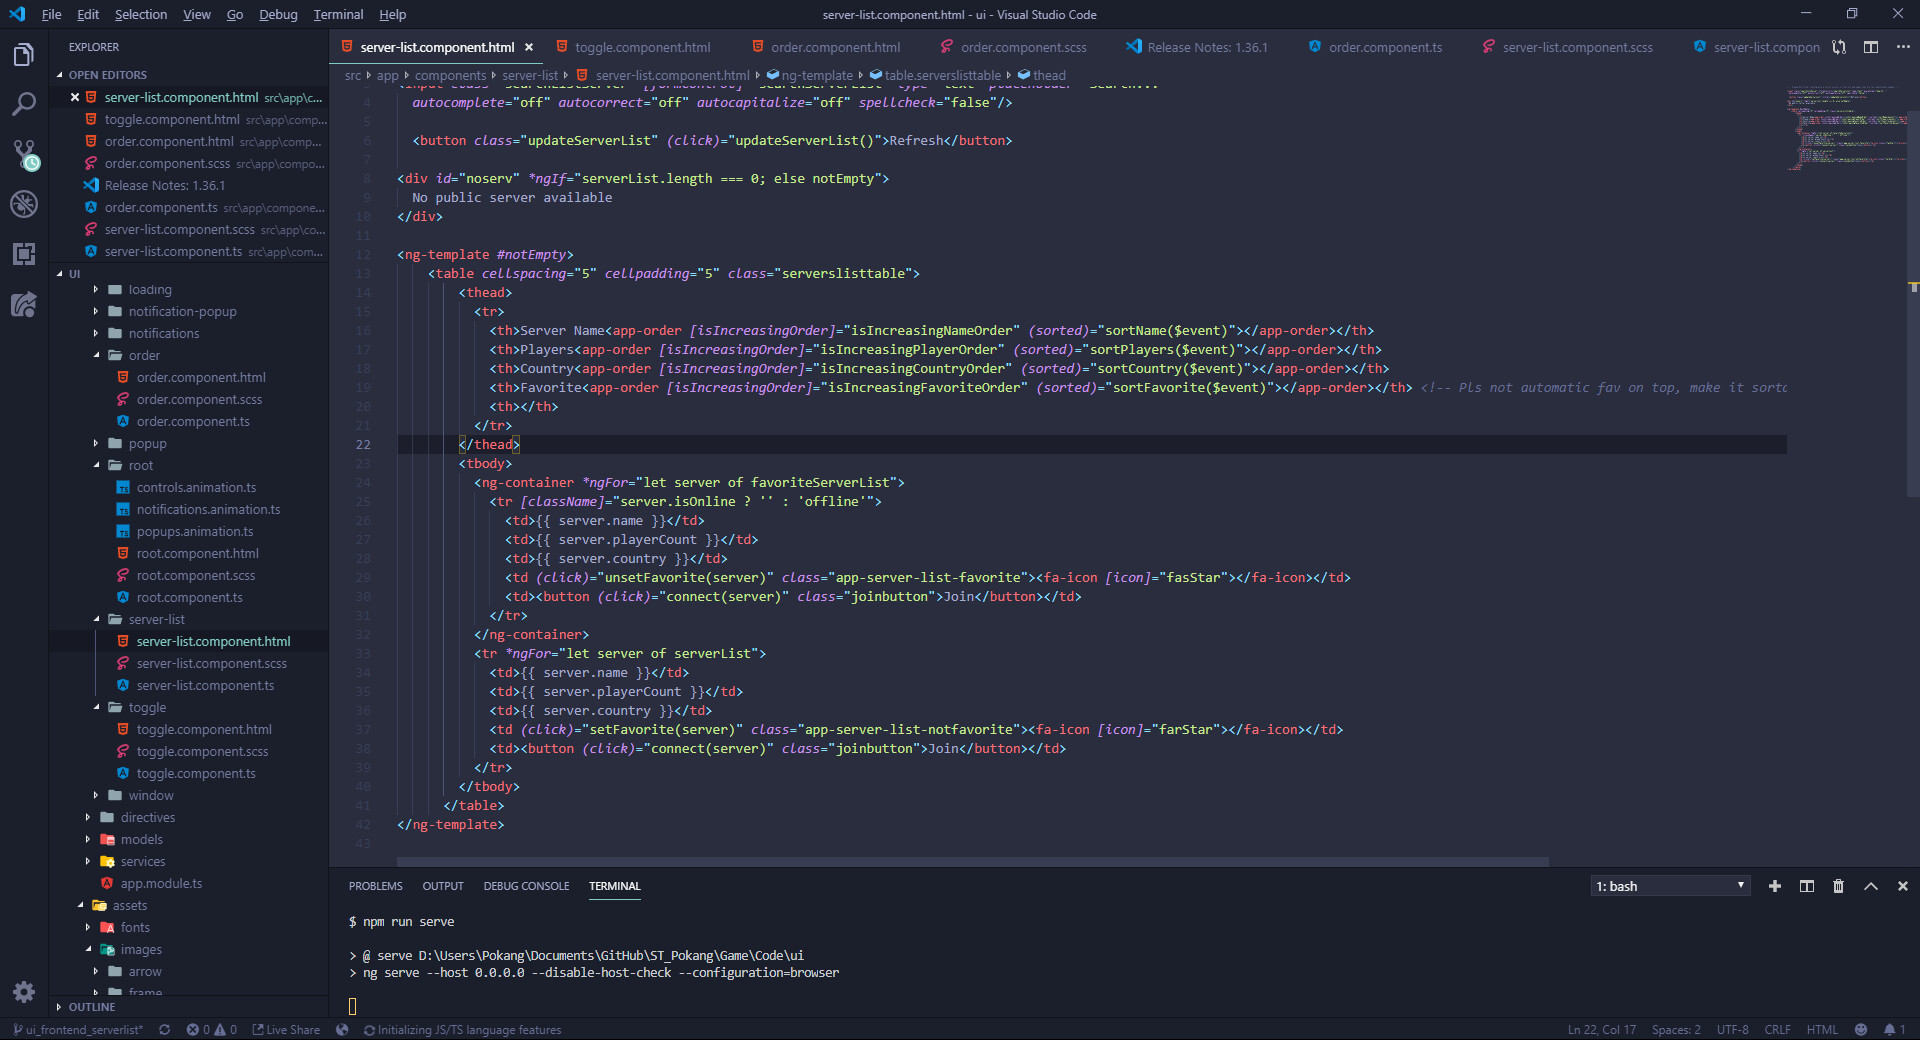Change the UTF-8 file encoding

pos(1733,1030)
